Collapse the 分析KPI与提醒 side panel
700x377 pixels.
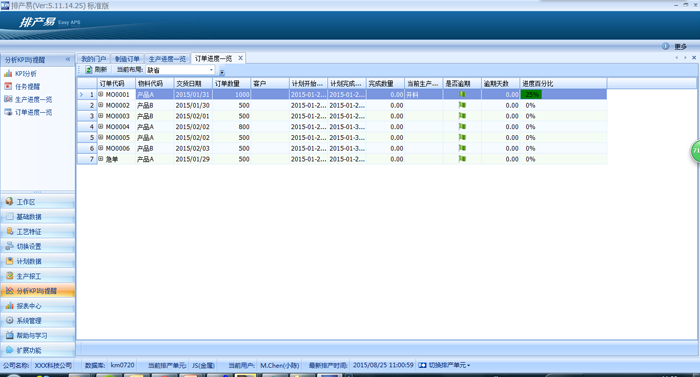68,59
